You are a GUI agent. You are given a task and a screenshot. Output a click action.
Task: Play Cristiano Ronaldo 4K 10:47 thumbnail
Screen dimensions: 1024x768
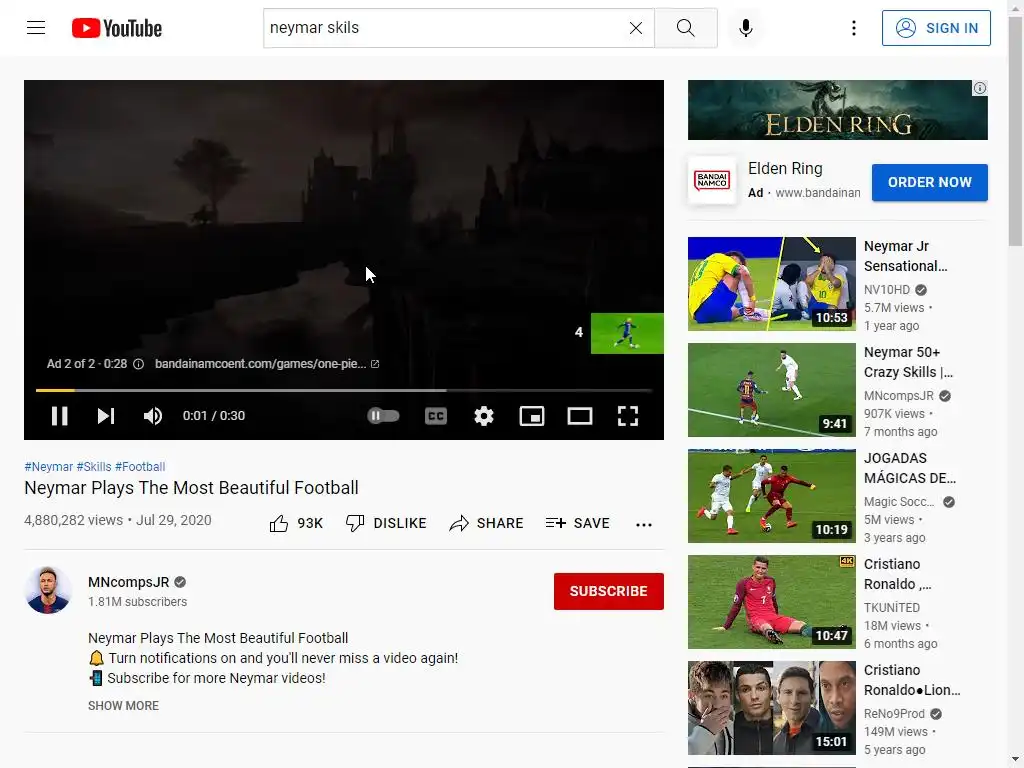771,602
